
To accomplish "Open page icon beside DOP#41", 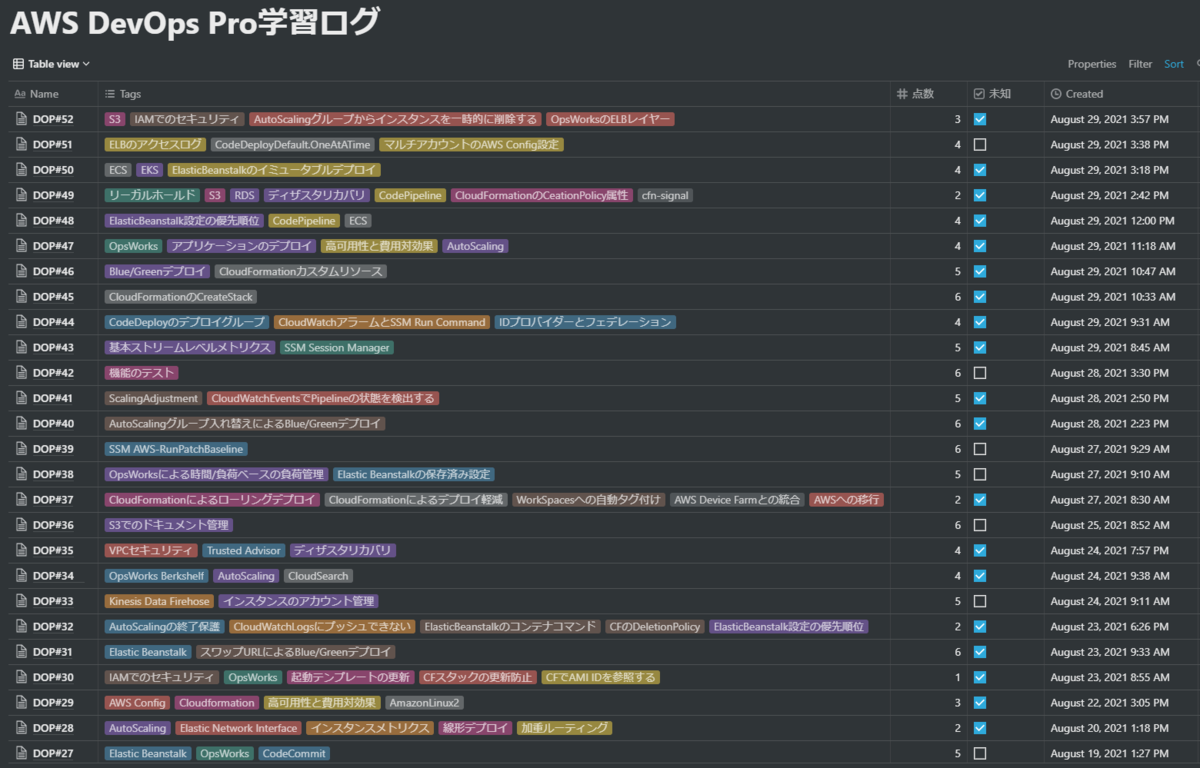I will tap(21, 398).
